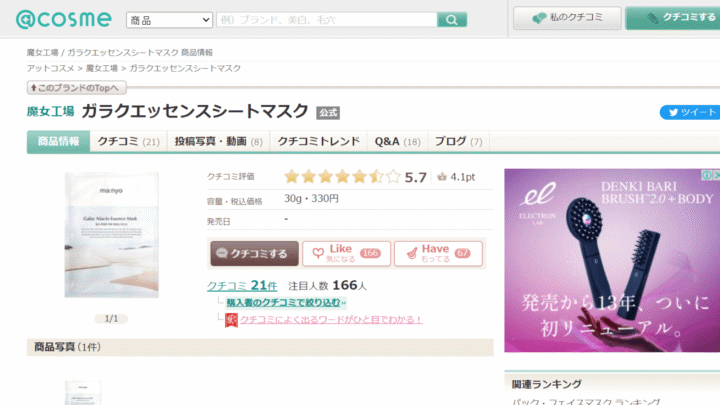The image size is (720, 405).
Task: Open the 商品 search category dropdown
Action: pos(169,20)
